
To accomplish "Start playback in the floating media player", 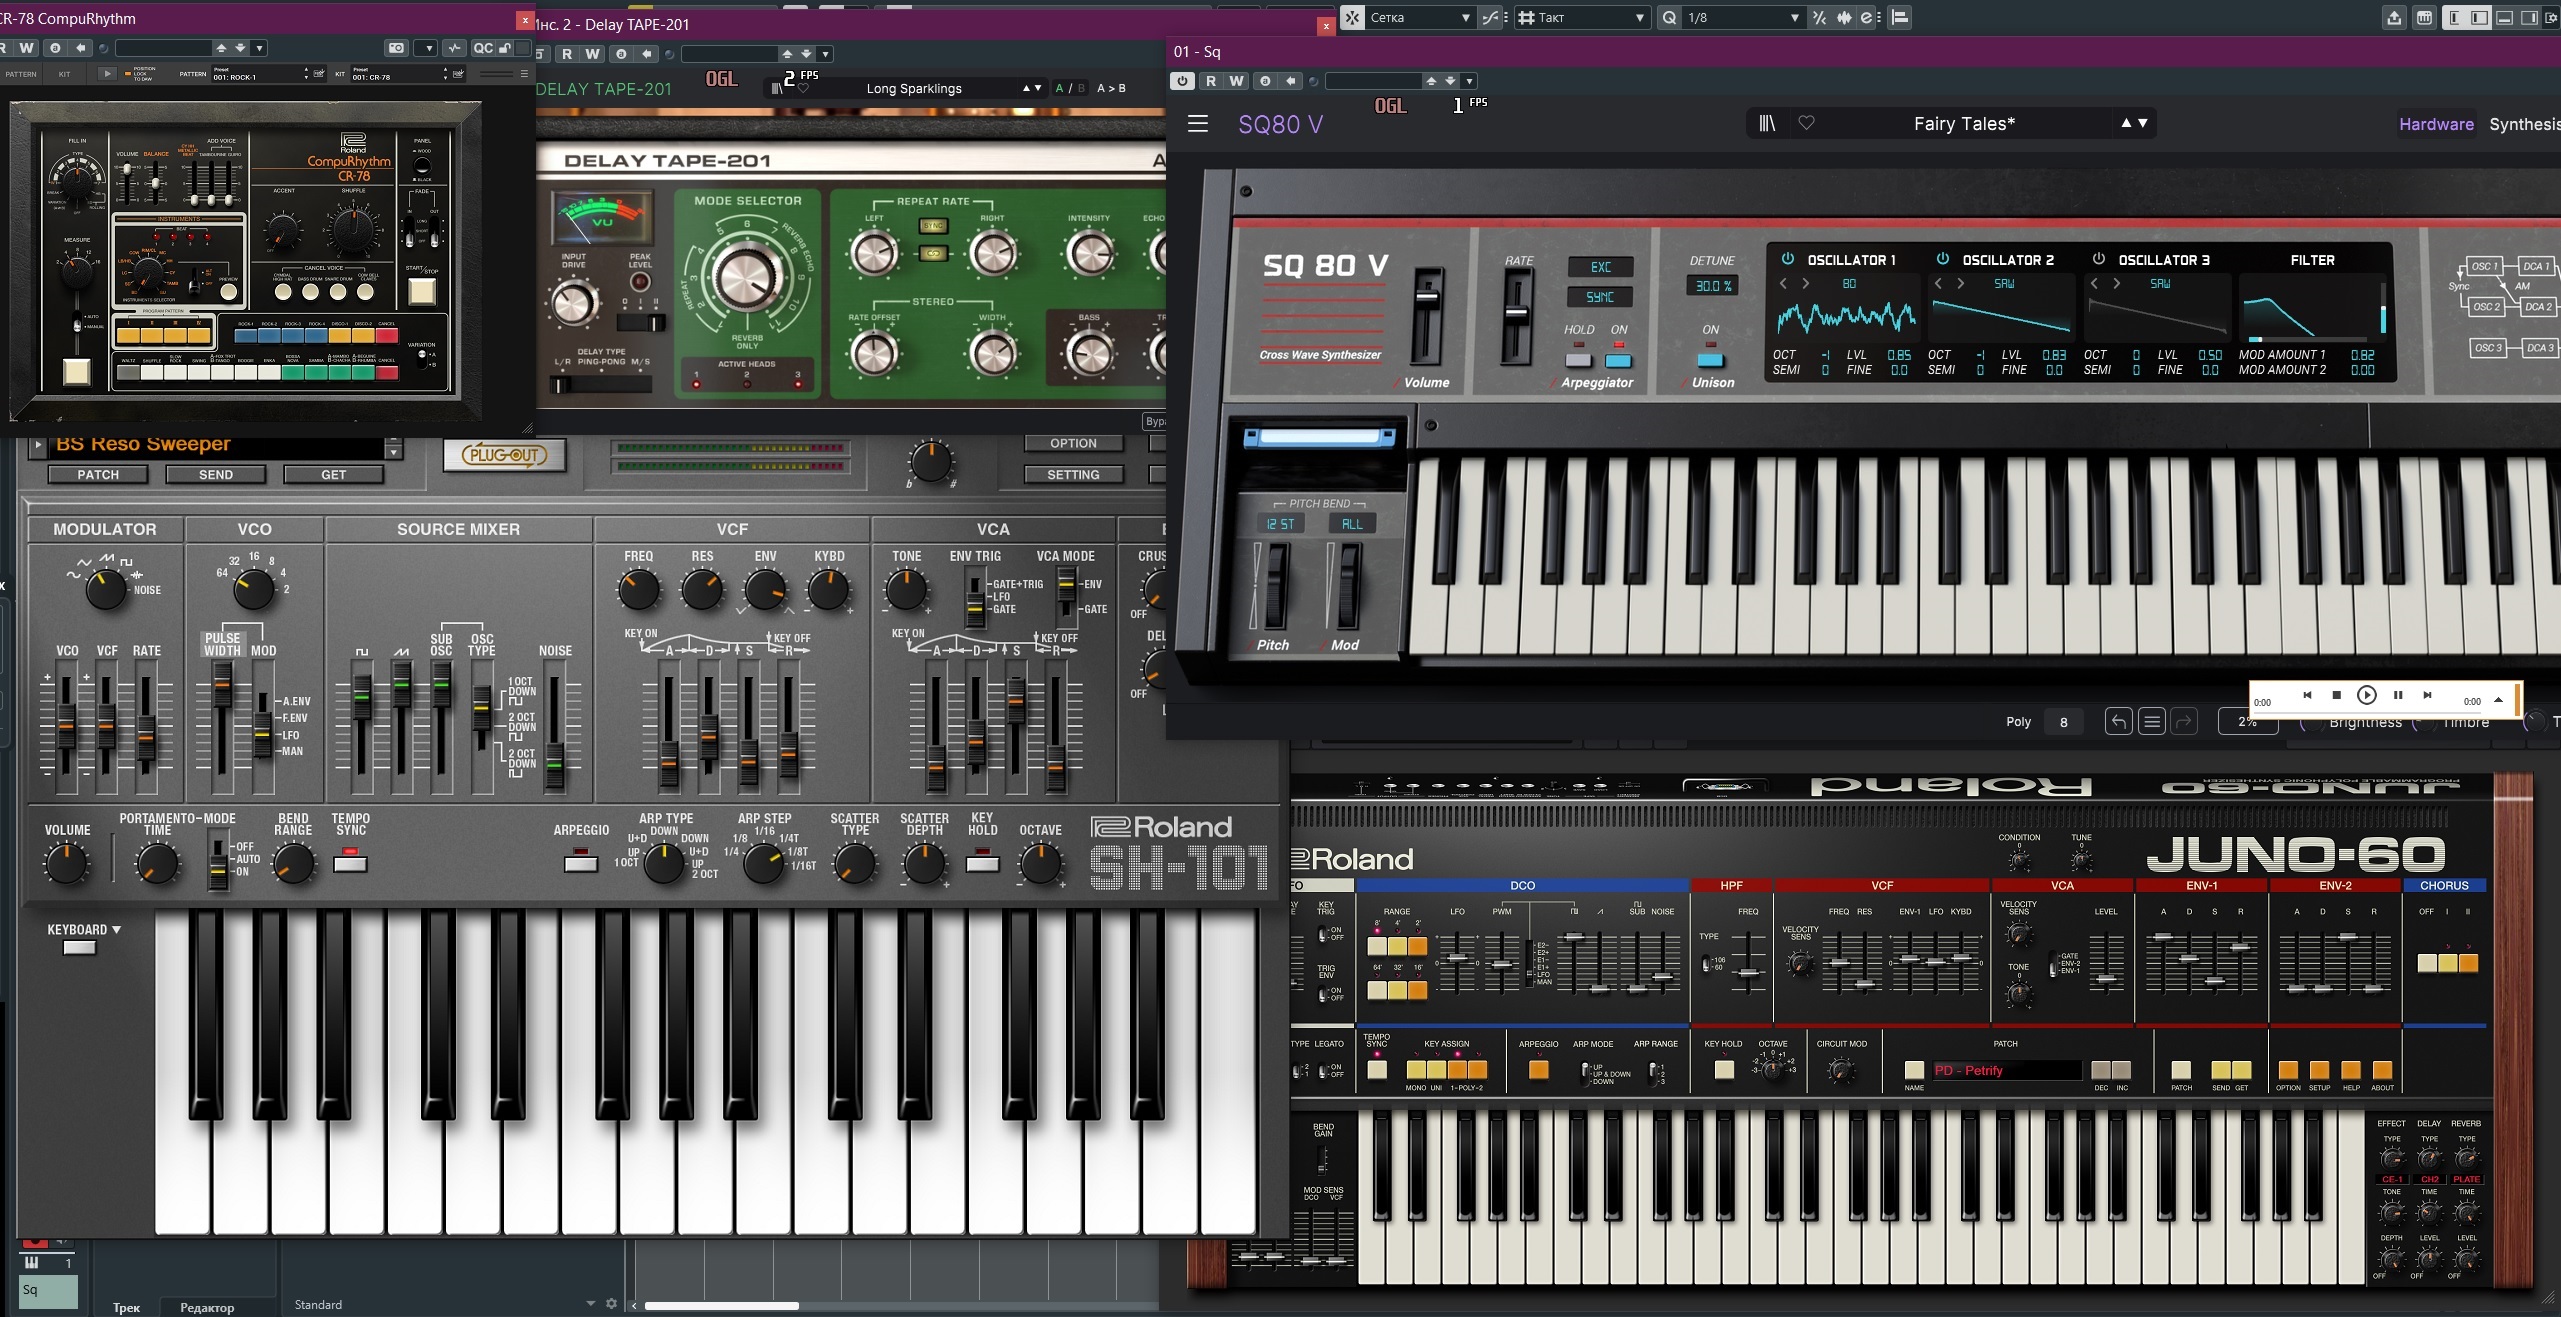I will click(x=2366, y=695).
